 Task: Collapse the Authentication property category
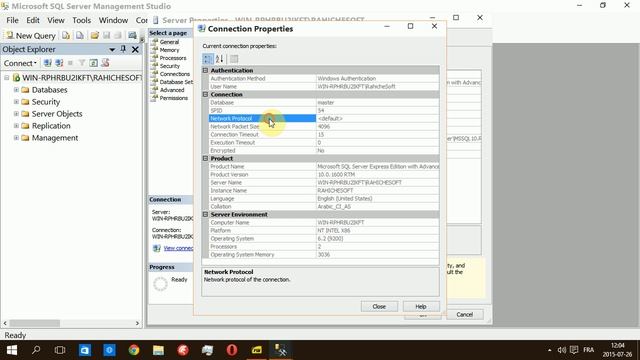coord(206,70)
